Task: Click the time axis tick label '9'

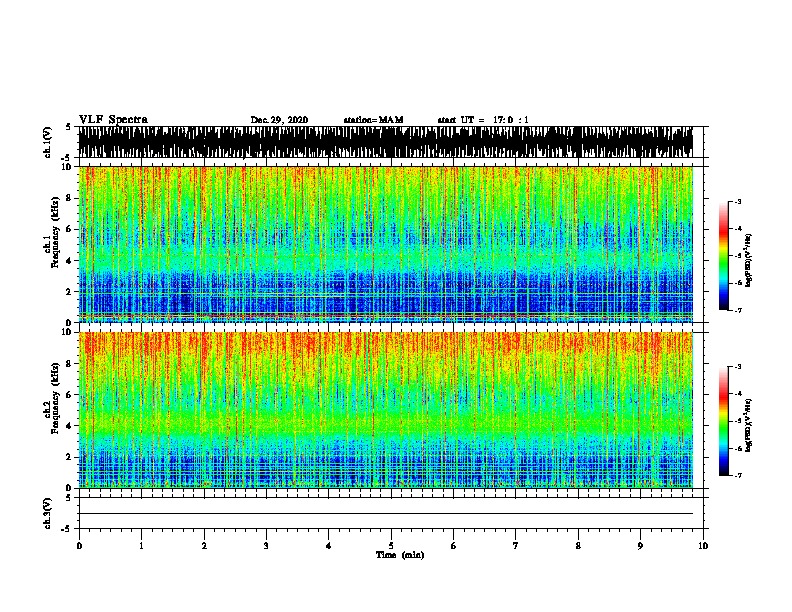Action: click(x=640, y=546)
